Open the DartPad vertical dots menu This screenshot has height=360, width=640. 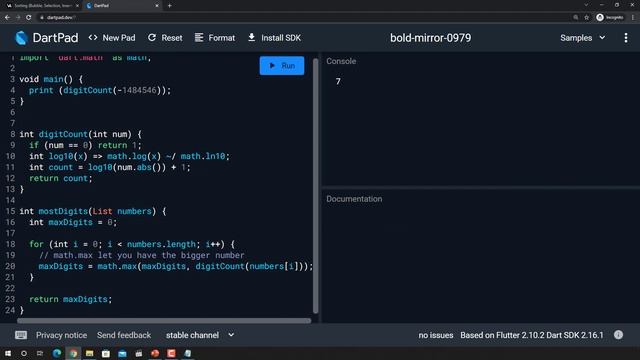pyautogui.click(x=626, y=38)
